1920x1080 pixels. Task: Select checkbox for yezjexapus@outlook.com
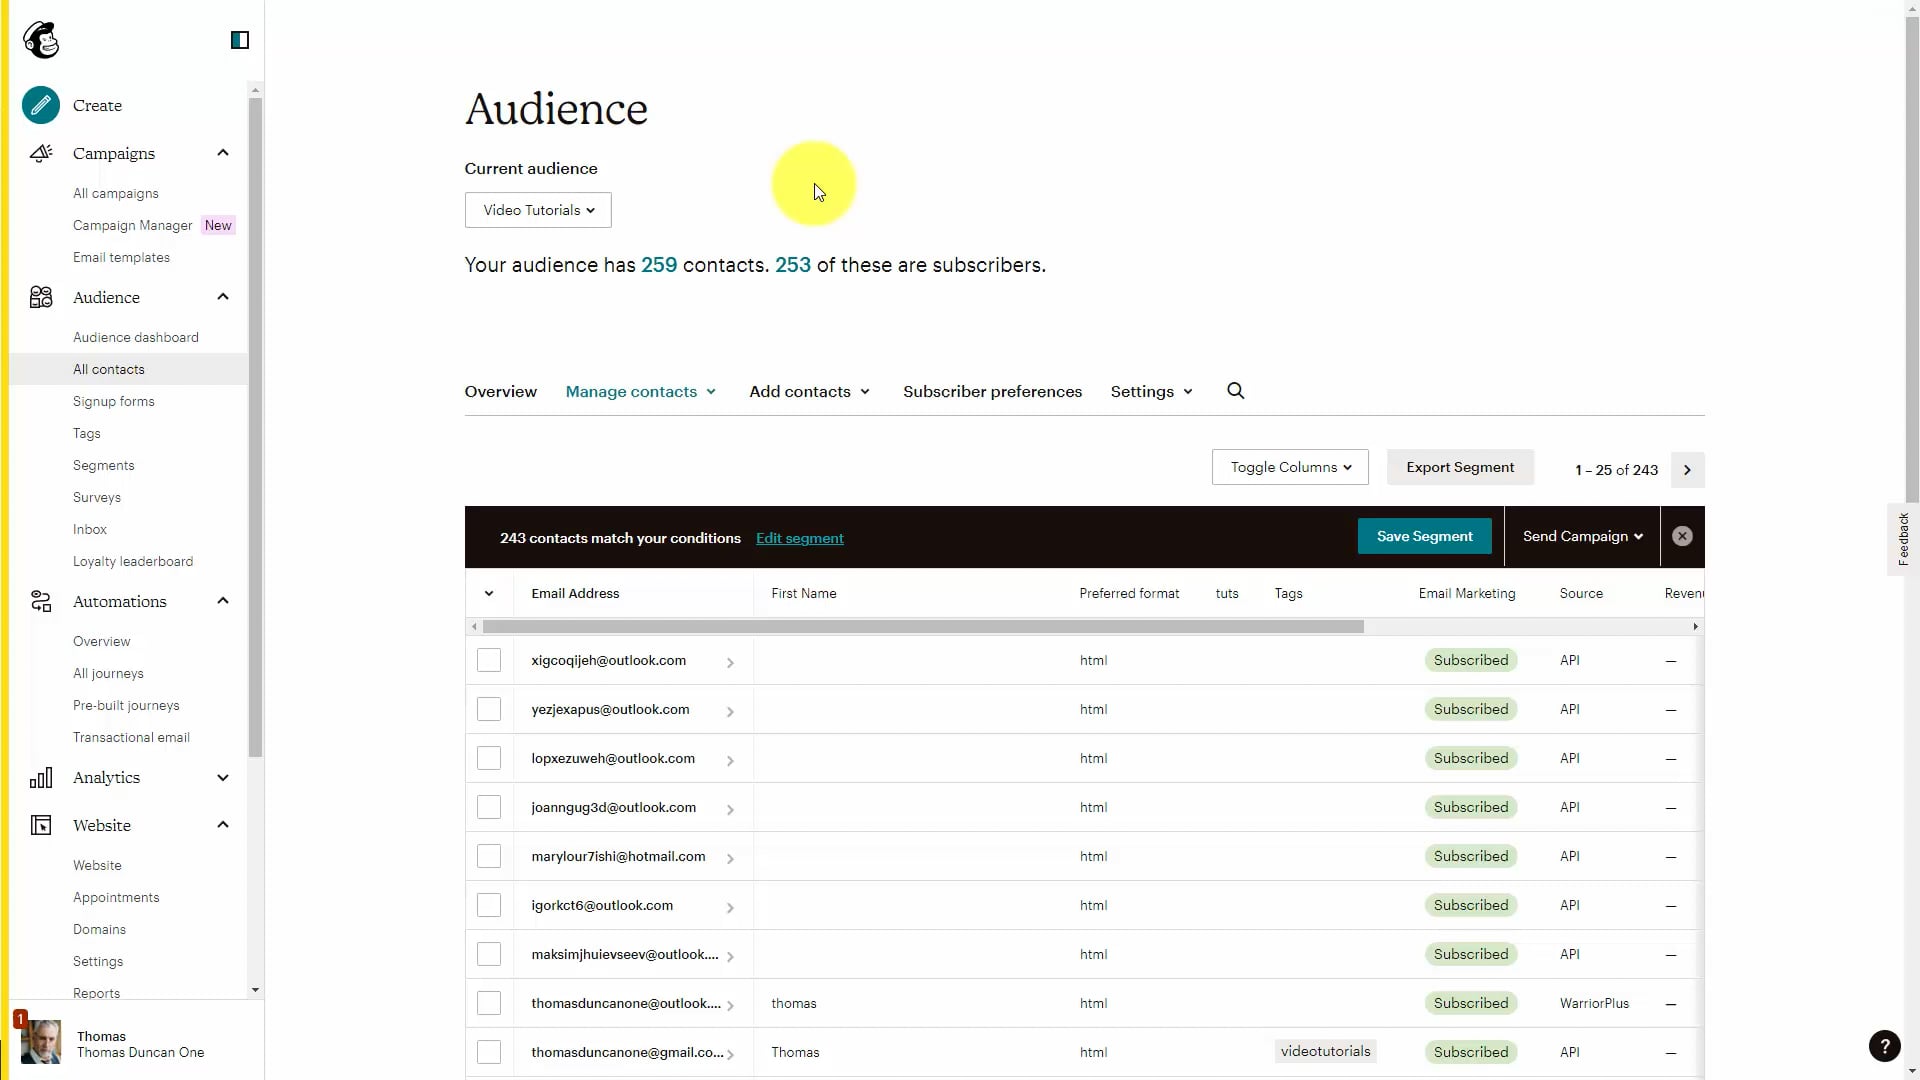coord(489,709)
